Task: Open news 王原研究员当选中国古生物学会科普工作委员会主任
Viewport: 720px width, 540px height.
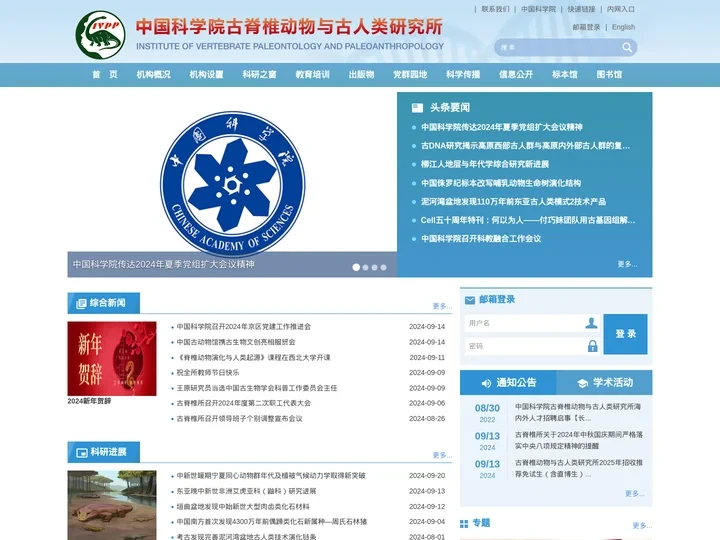Action: [257, 388]
